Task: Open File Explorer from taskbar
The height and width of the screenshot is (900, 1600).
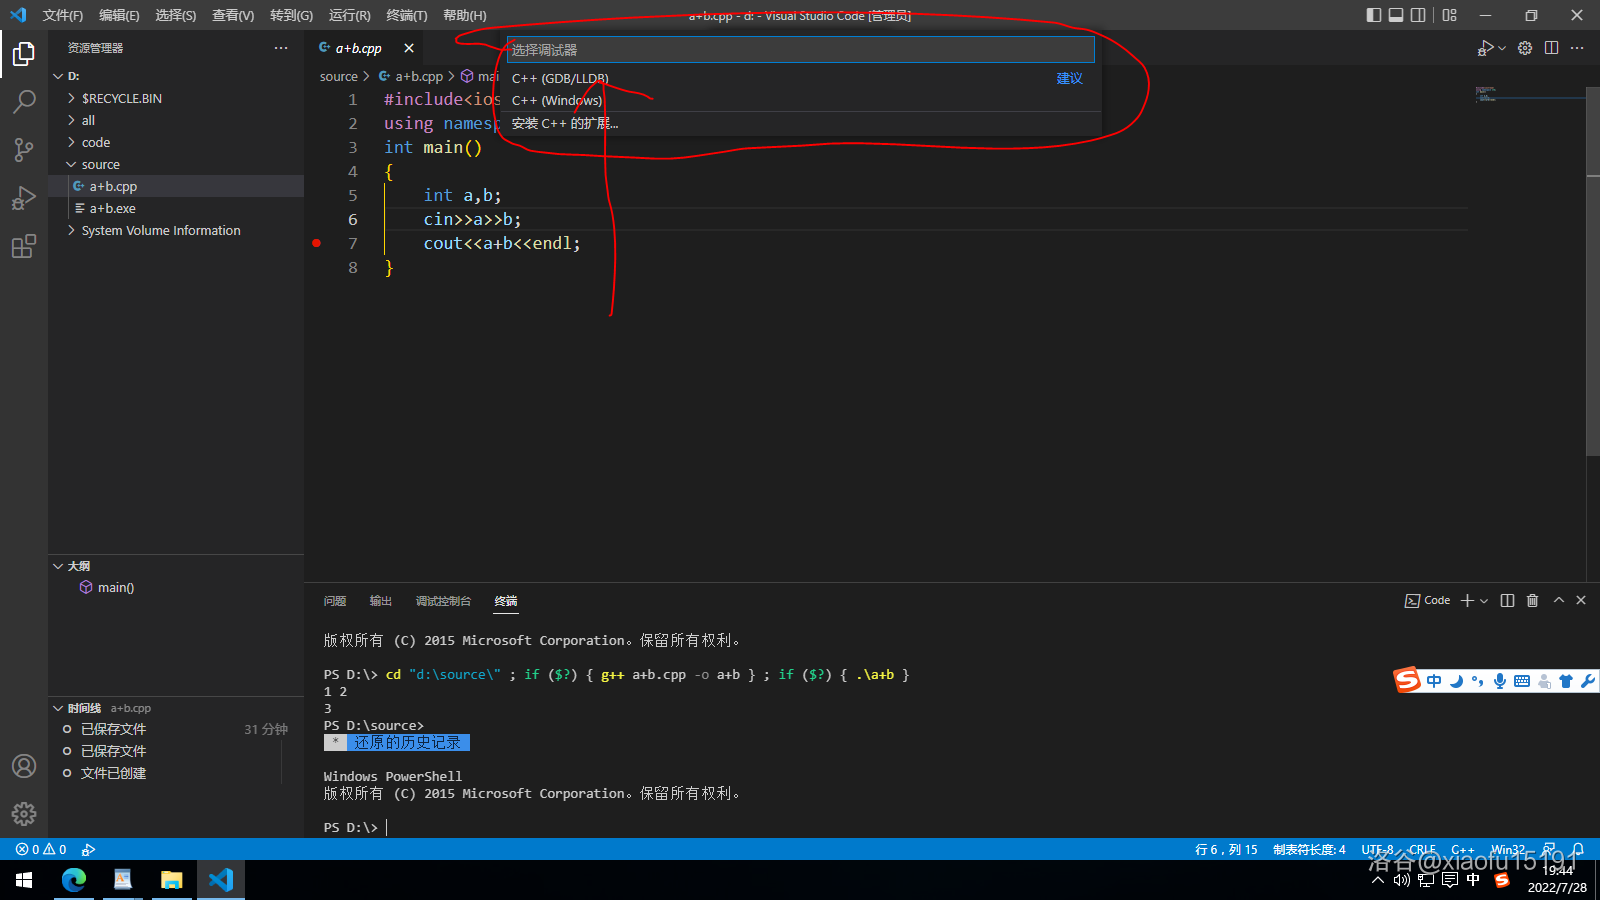Action: (172, 880)
